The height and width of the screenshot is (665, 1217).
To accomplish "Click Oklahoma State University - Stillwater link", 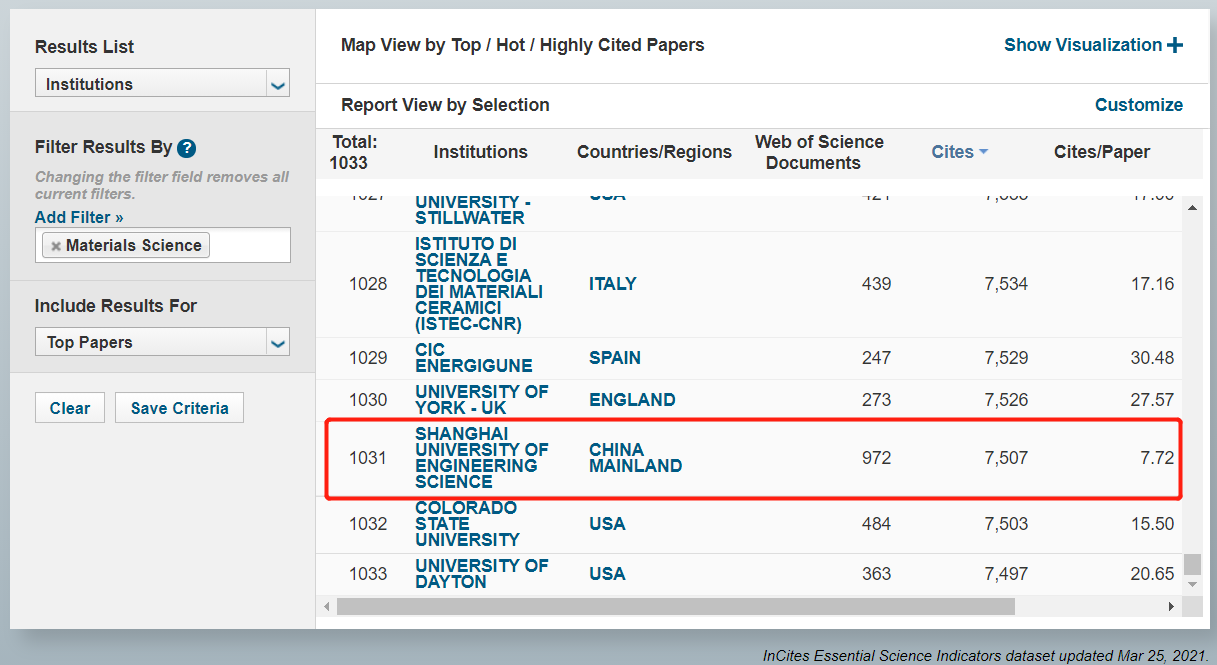I will click(x=473, y=211).
